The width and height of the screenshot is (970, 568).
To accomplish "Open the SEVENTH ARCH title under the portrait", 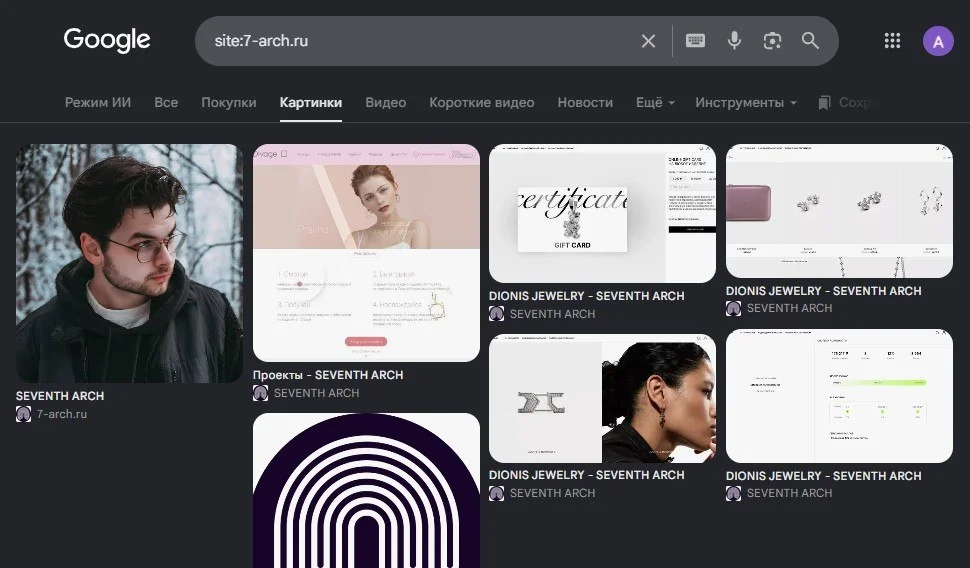I will [x=60, y=396].
